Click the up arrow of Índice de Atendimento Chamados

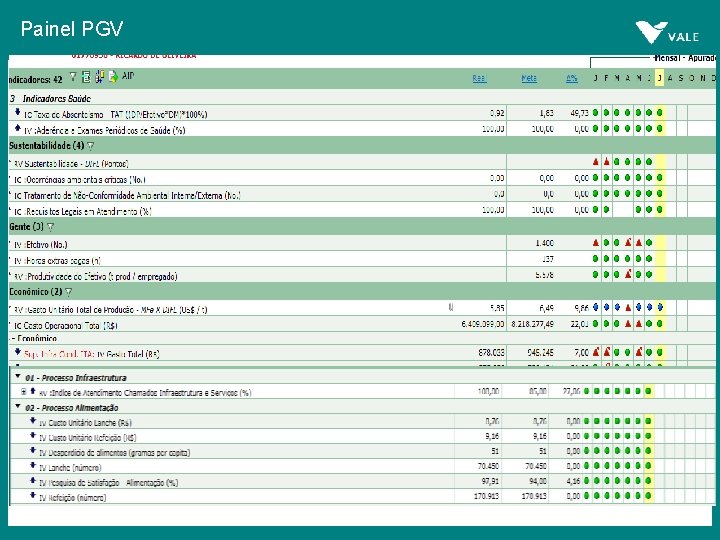tap(33, 391)
